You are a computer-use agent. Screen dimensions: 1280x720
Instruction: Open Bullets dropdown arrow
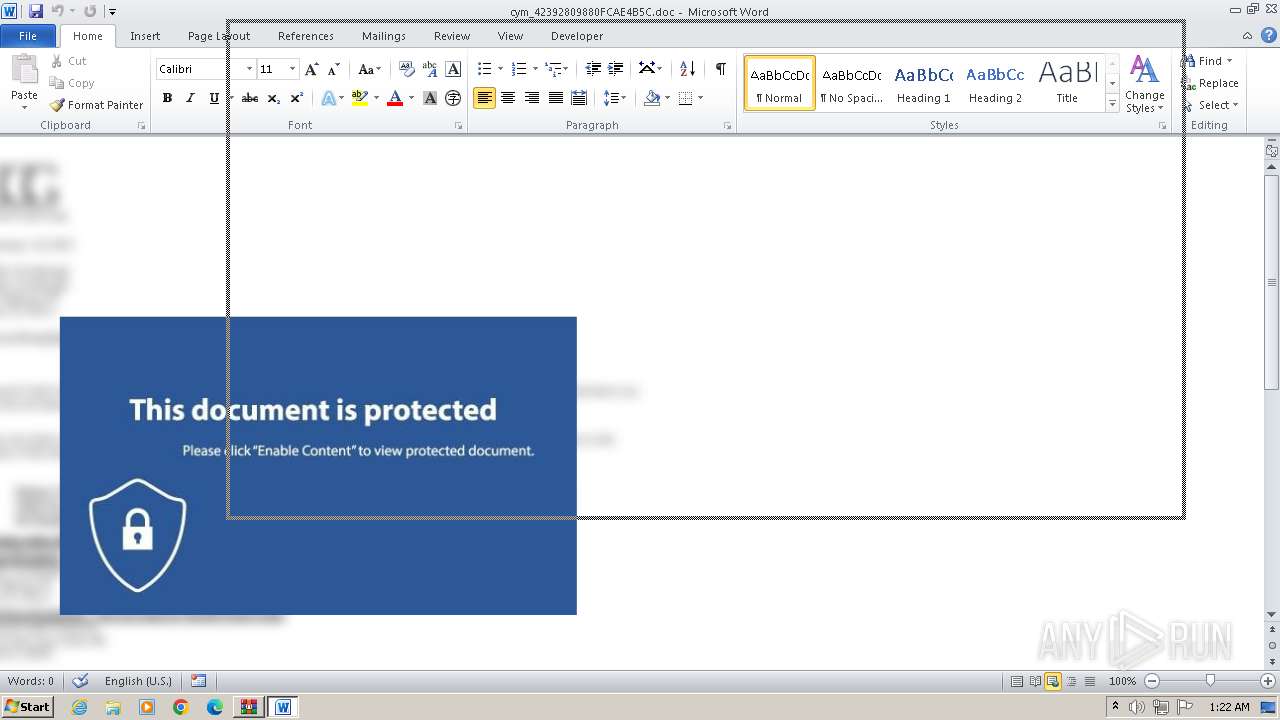[x=500, y=69]
